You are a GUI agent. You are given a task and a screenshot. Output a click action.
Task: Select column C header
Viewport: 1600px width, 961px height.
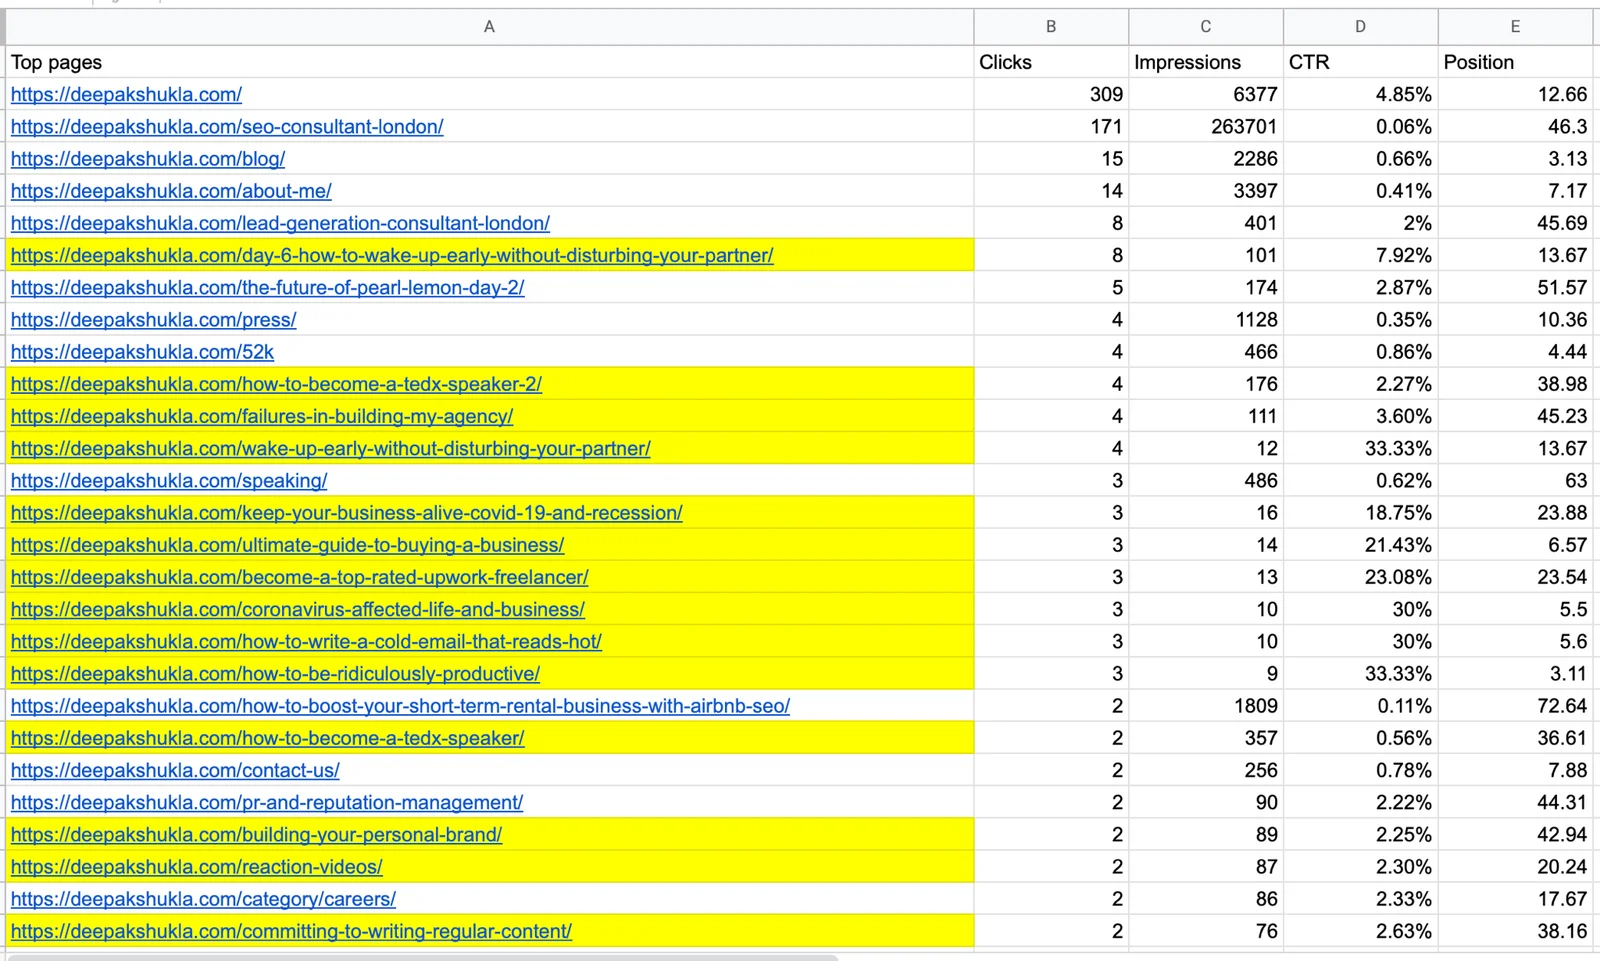tap(1205, 27)
